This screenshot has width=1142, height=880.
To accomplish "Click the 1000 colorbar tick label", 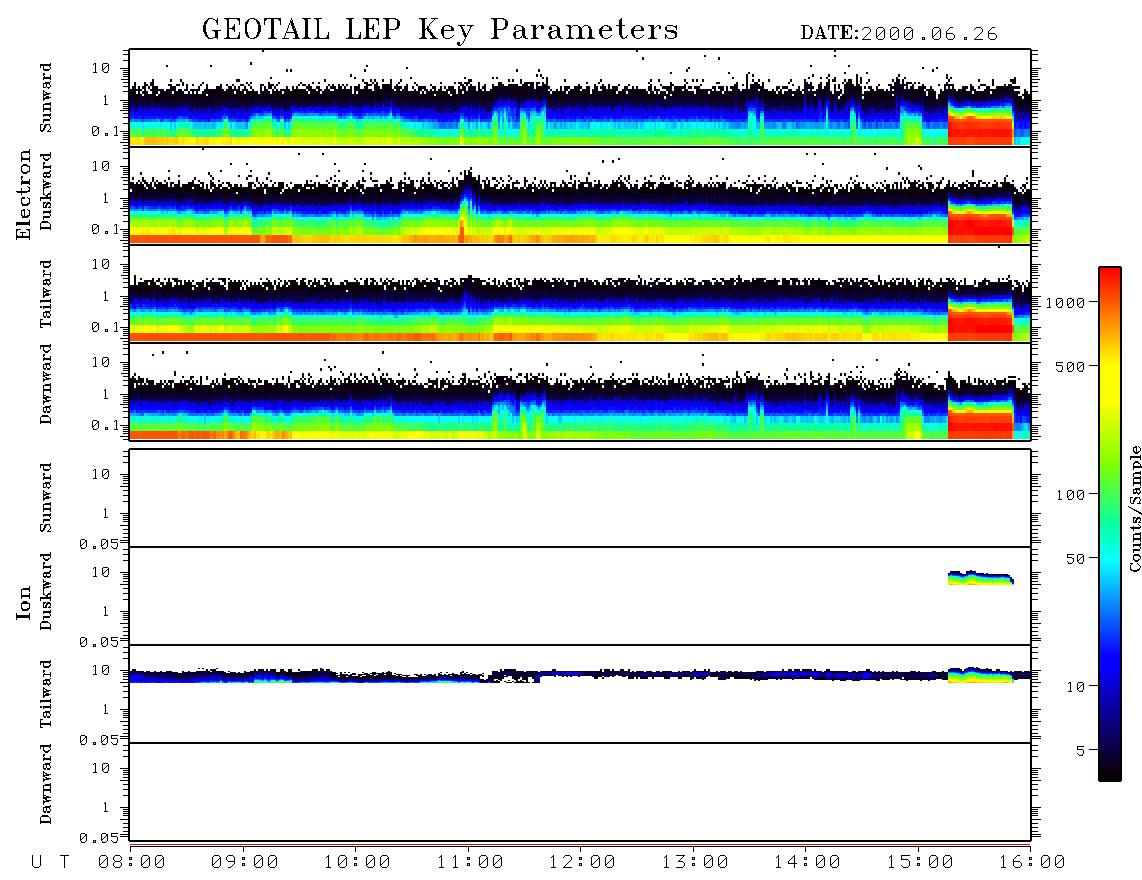I will coord(1065,303).
